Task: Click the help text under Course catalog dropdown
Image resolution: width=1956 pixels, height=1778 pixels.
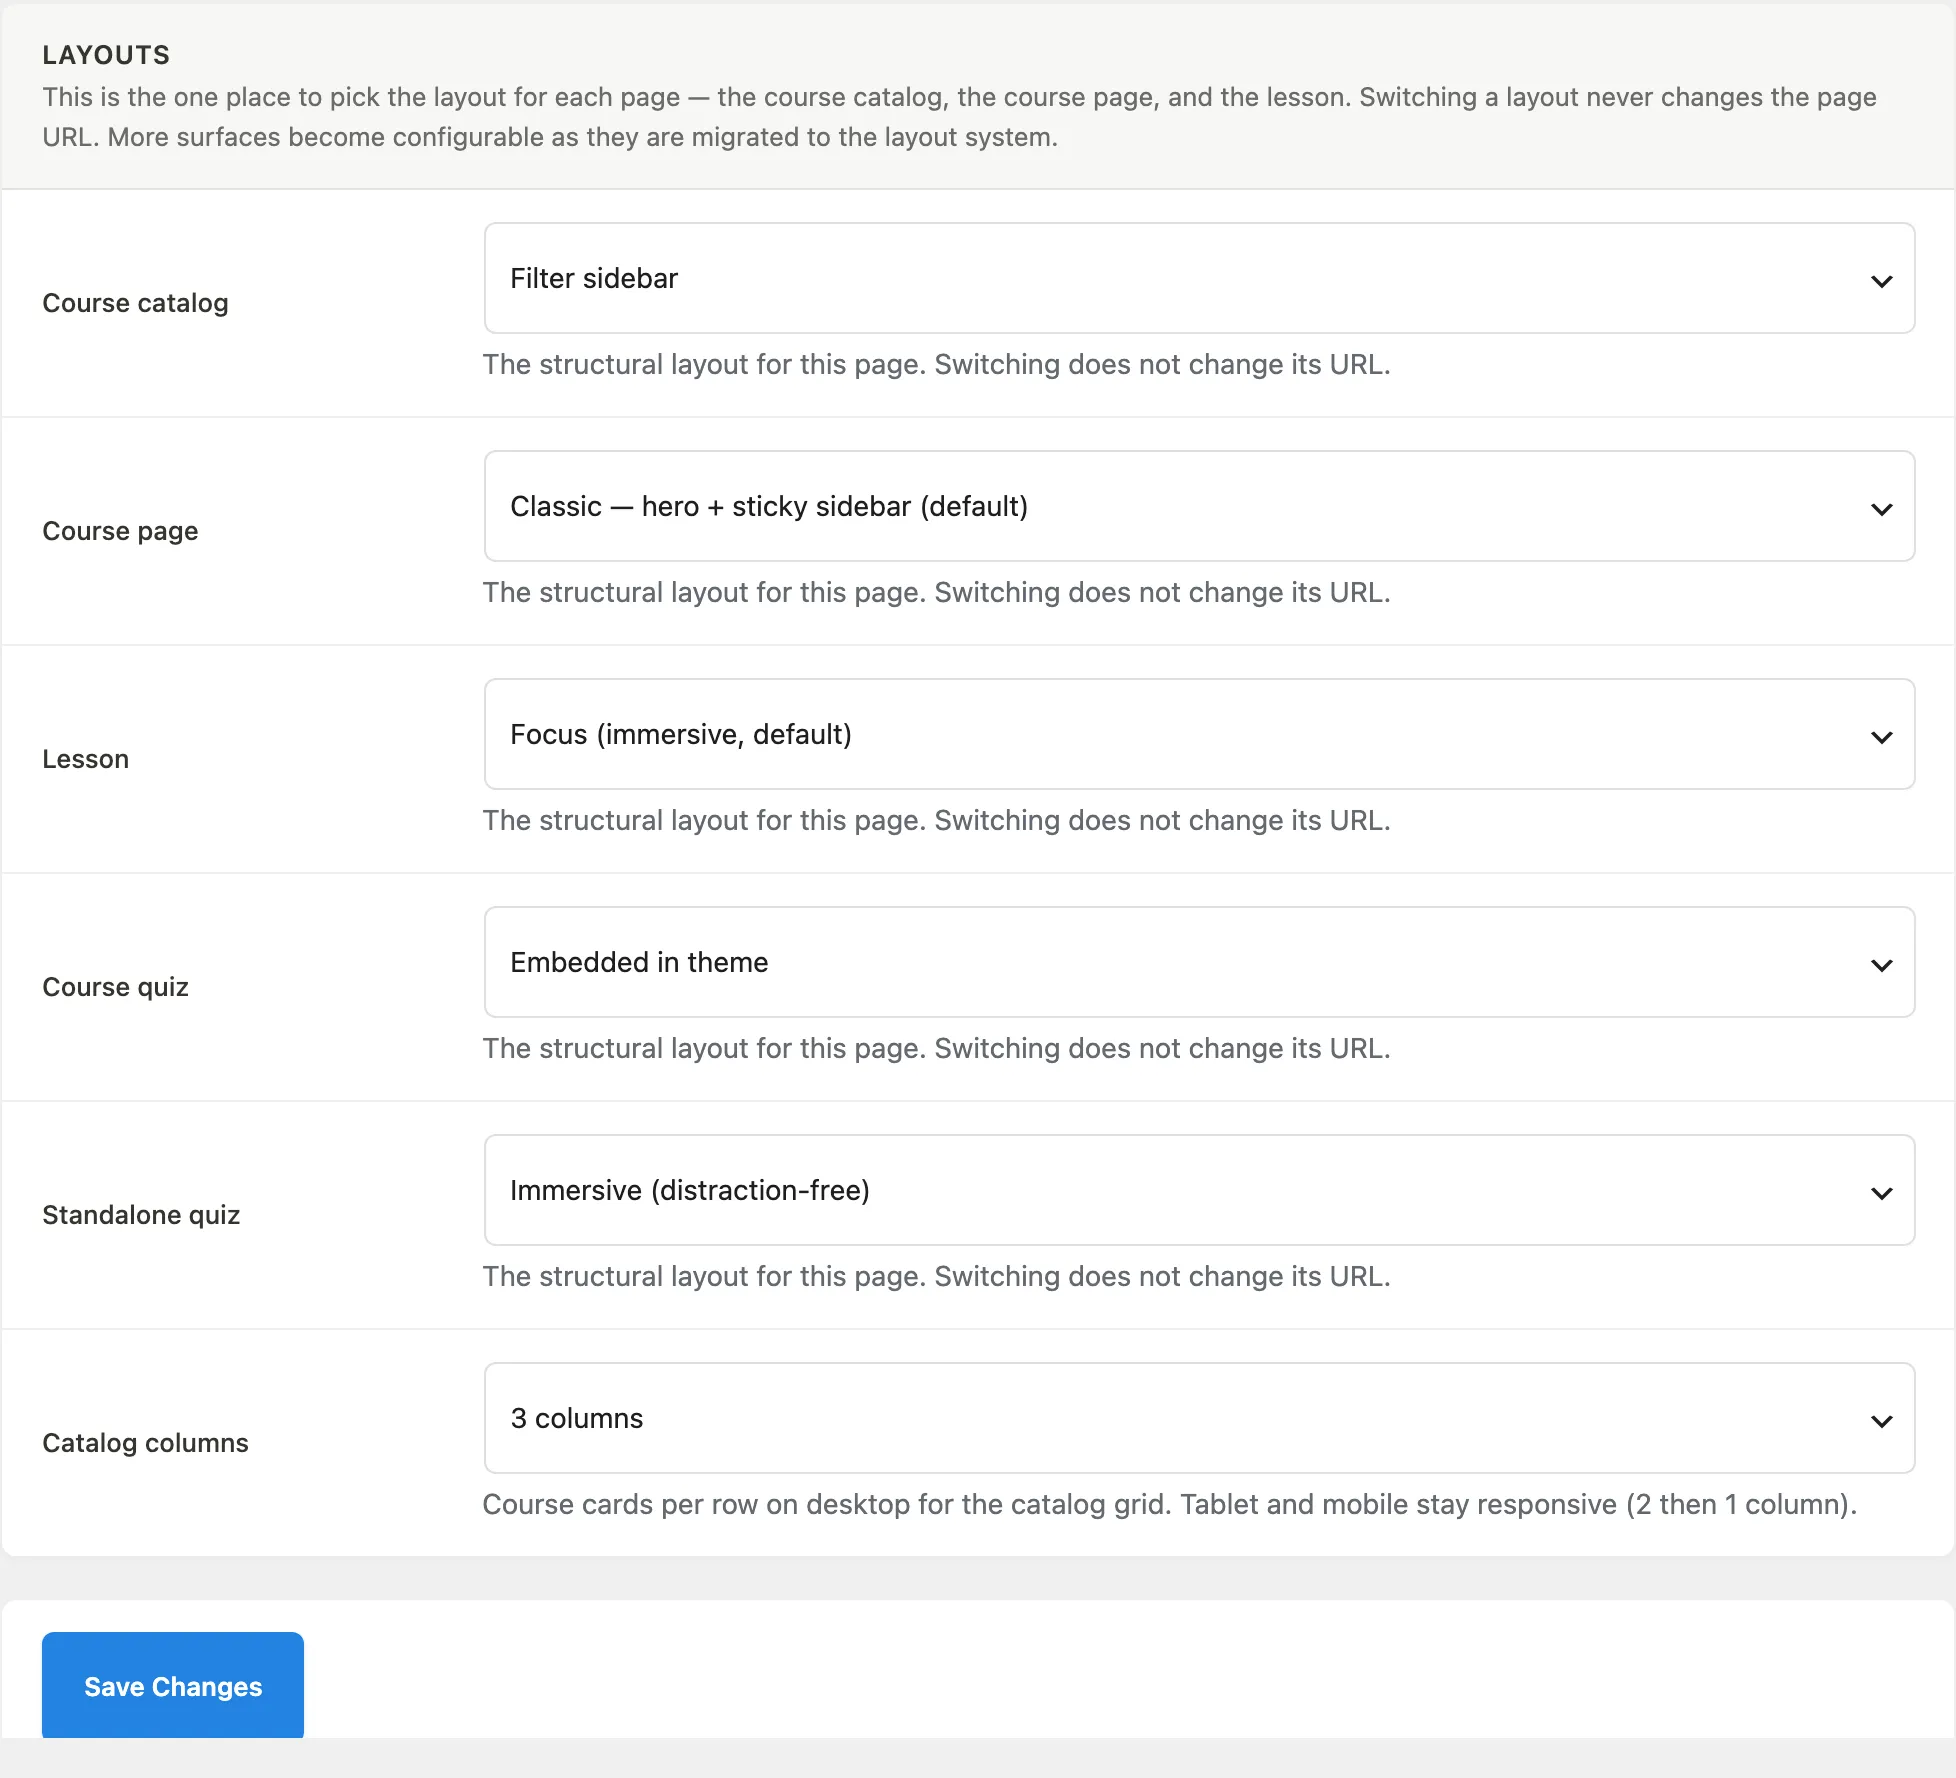Action: [936, 364]
